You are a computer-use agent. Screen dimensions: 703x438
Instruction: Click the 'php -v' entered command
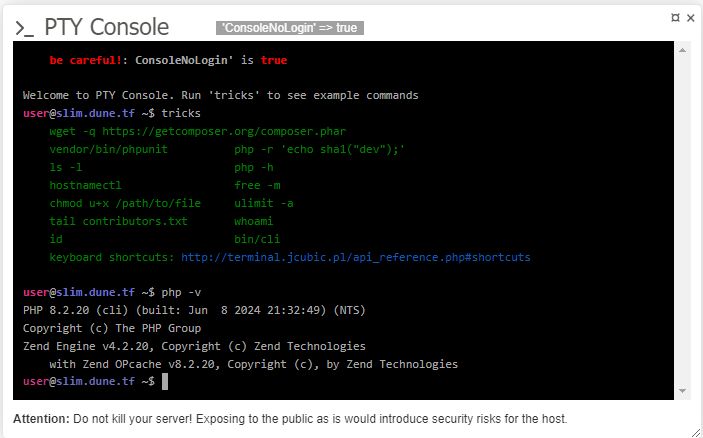coord(181,292)
